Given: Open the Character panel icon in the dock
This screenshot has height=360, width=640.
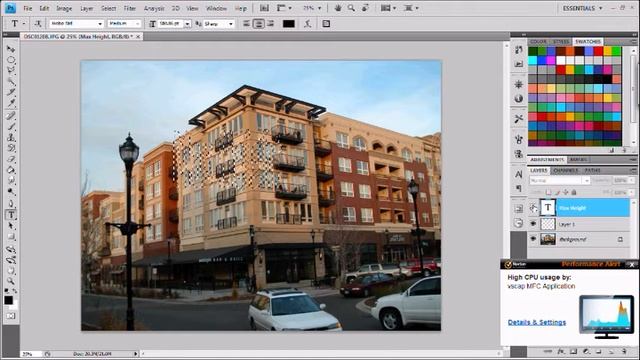Looking at the screenshot, I should [x=519, y=174].
